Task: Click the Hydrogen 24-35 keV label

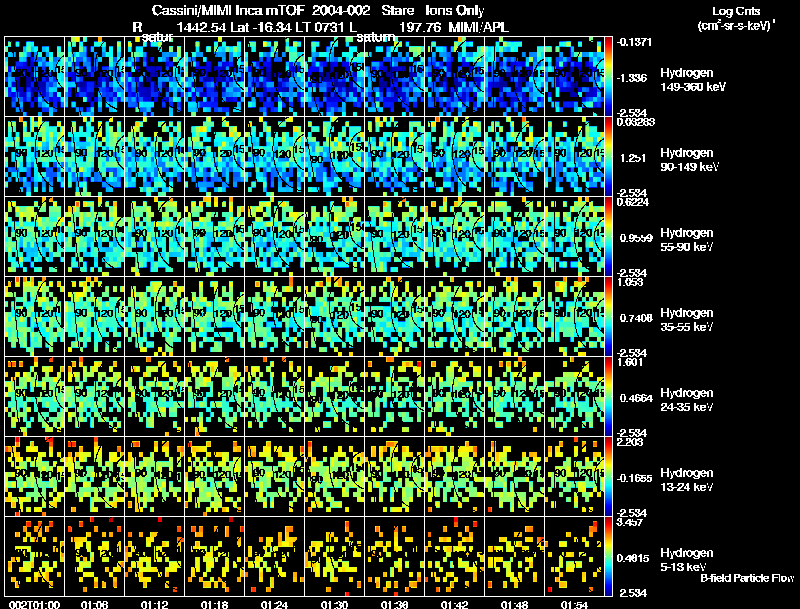Action: coord(687,400)
